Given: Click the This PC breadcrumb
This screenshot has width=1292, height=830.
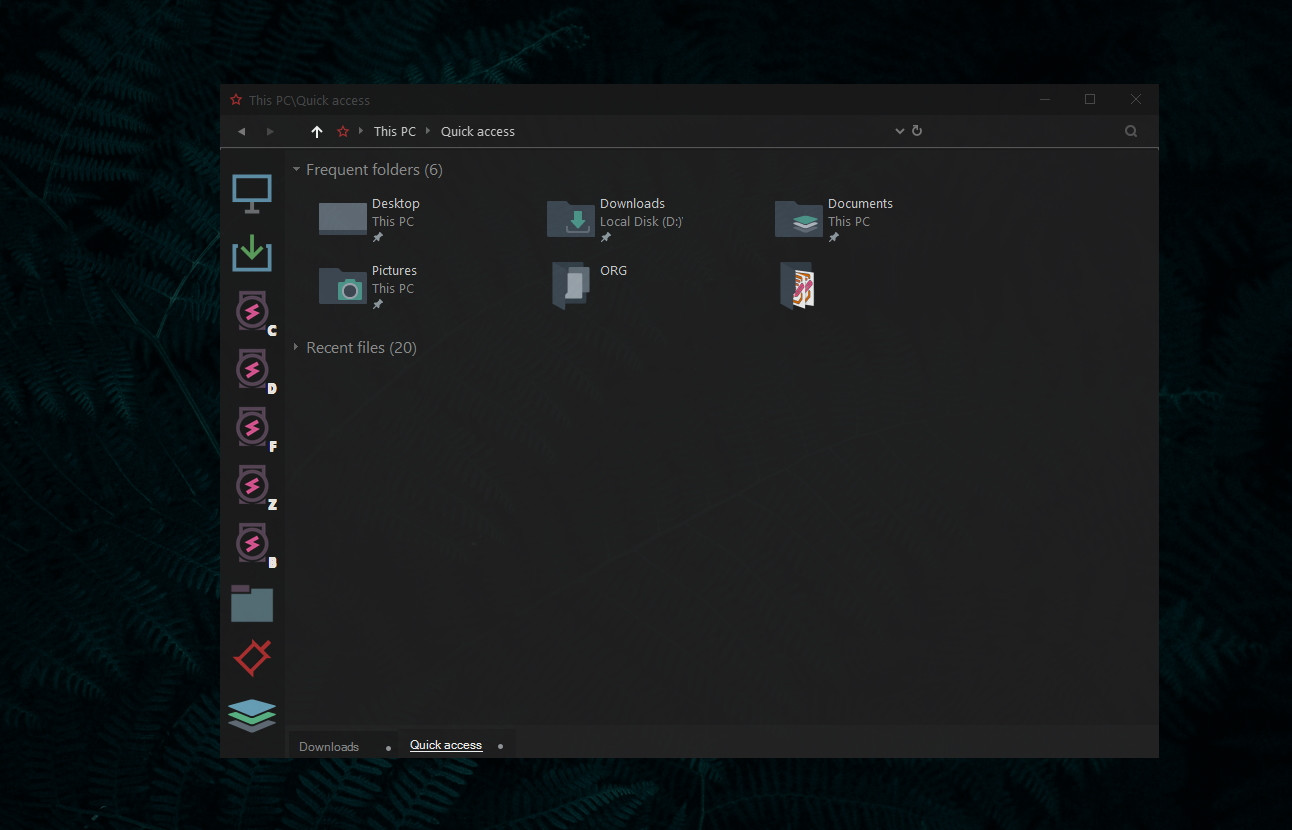Looking at the screenshot, I should [x=395, y=132].
